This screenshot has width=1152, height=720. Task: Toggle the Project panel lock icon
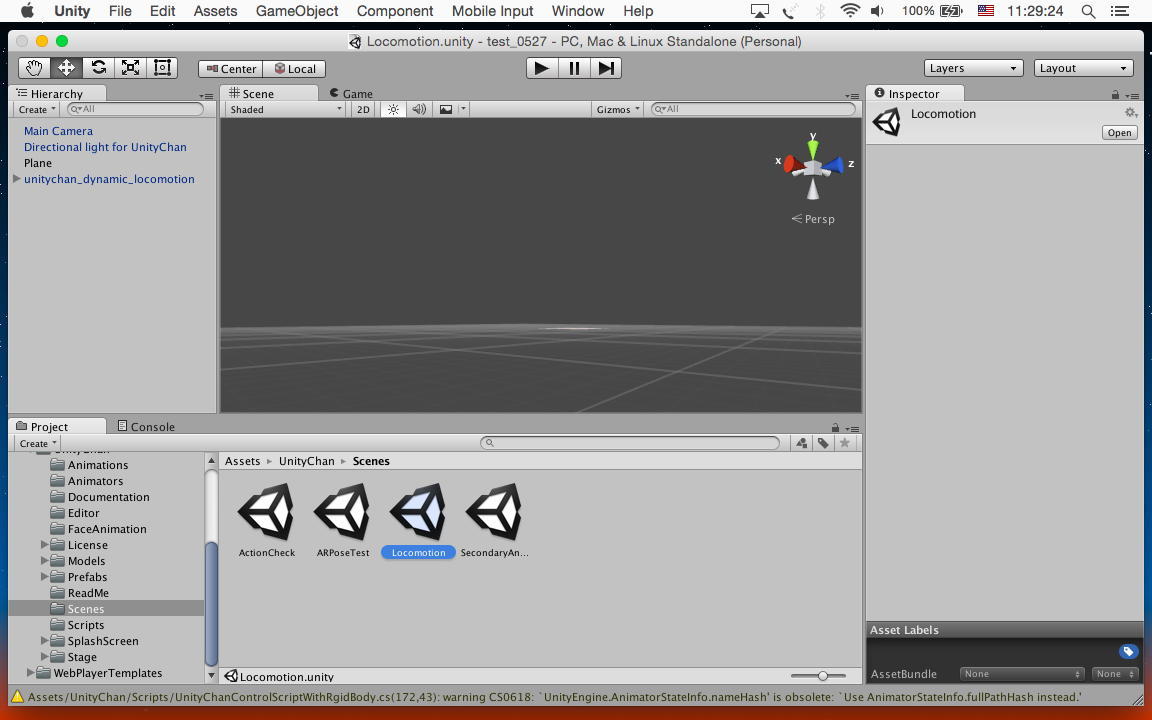coord(835,428)
